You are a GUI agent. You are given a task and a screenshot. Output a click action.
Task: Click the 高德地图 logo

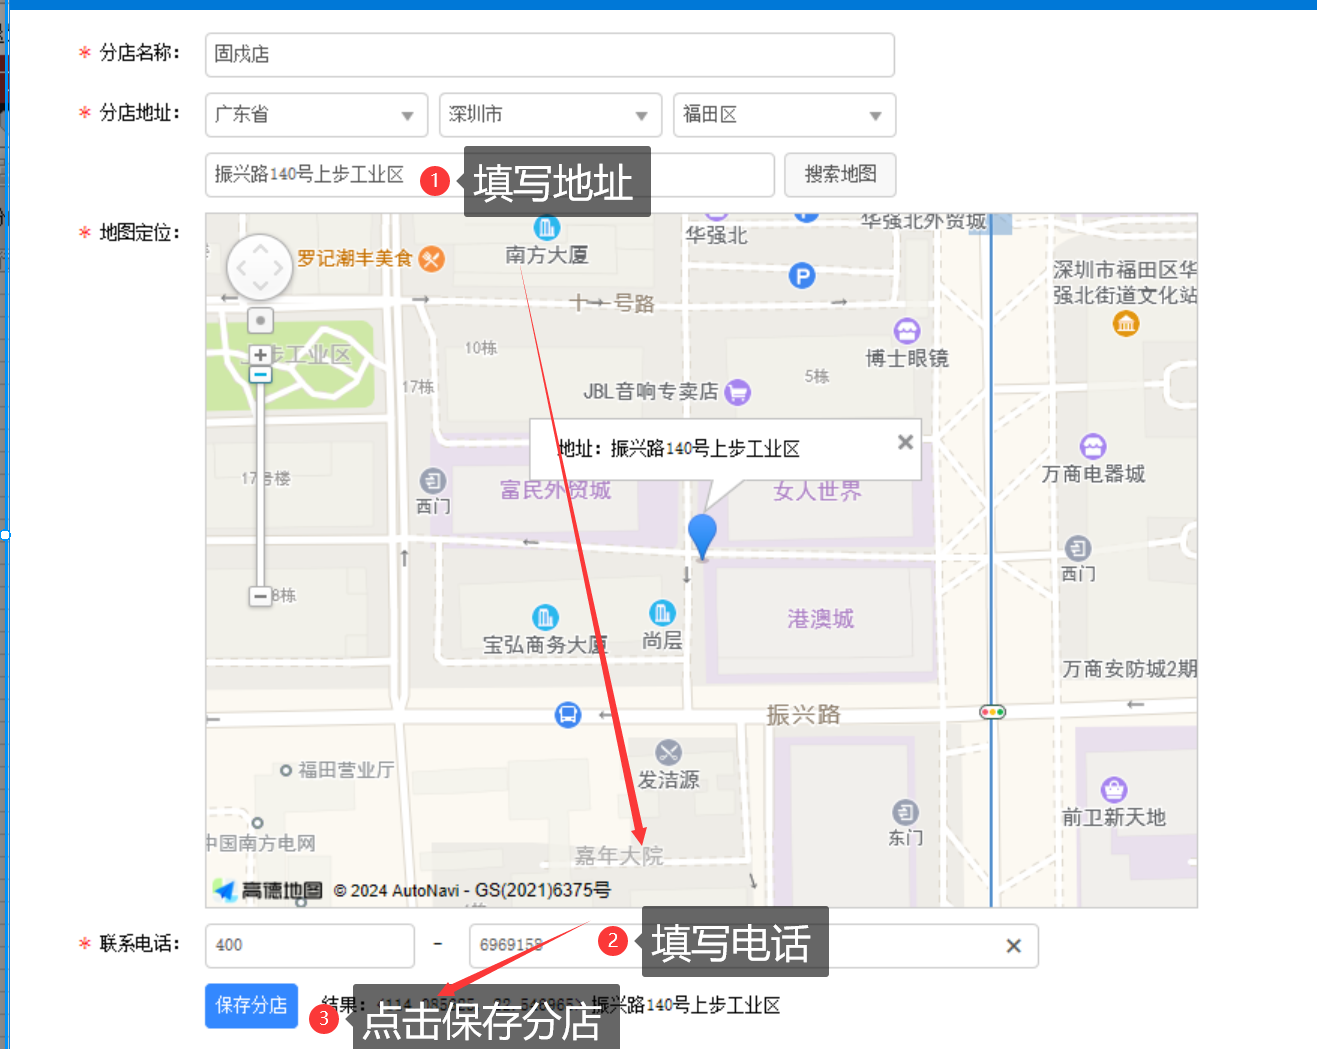coord(268,890)
